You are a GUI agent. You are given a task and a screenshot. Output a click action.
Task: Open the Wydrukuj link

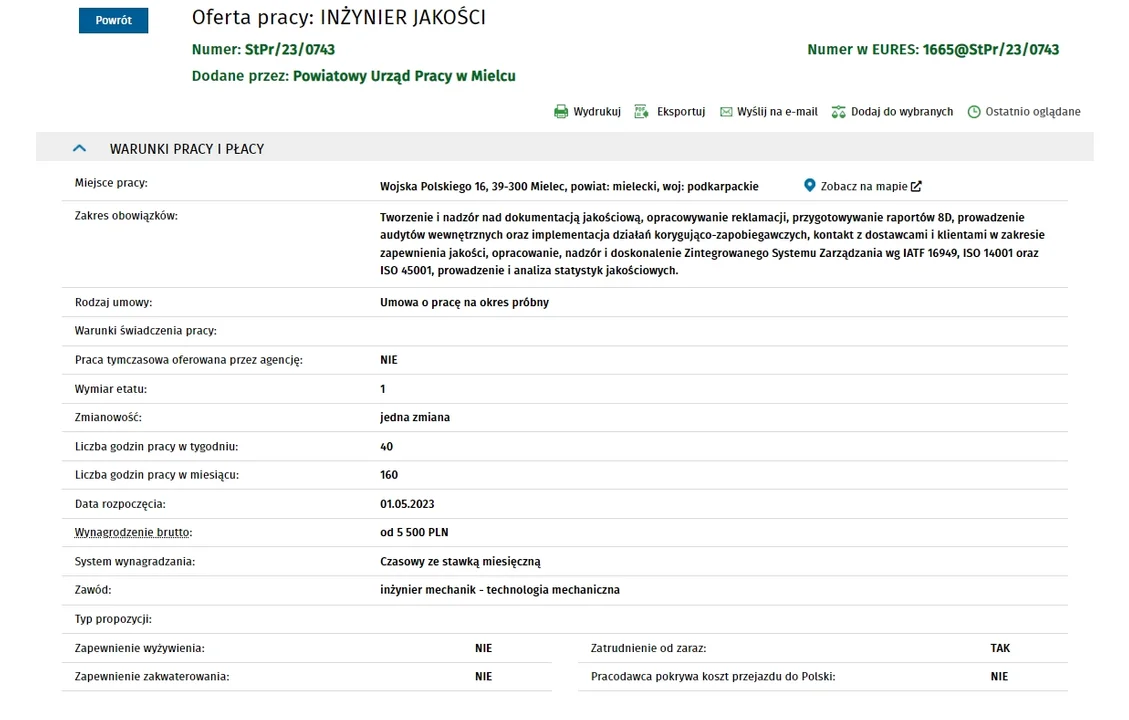point(597,112)
